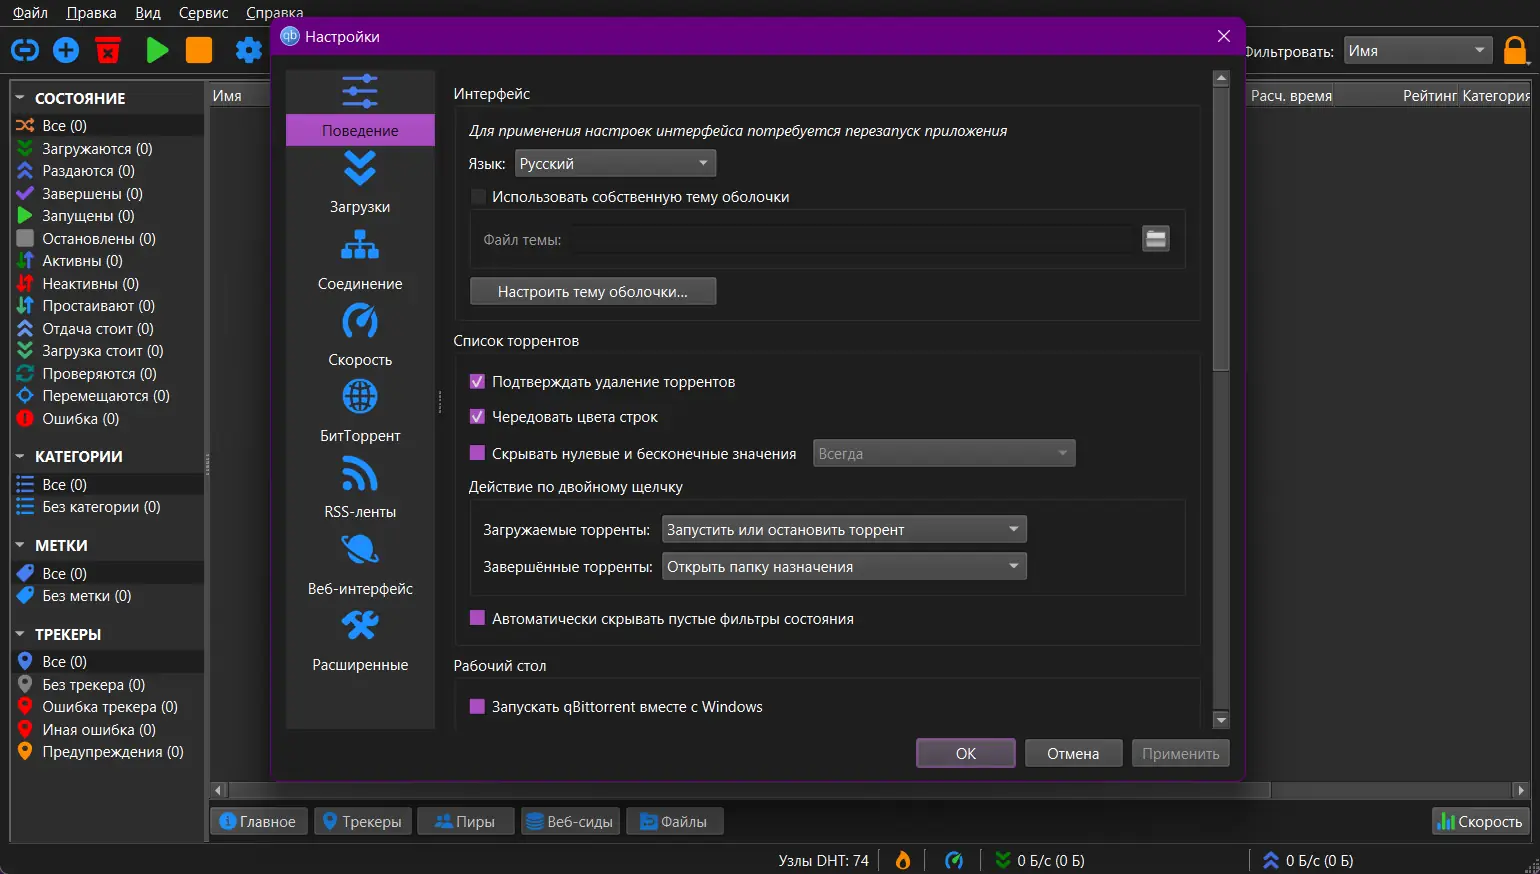This screenshot has width=1540, height=874.
Task: Switch to the Трекеры tab
Action: [362, 822]
